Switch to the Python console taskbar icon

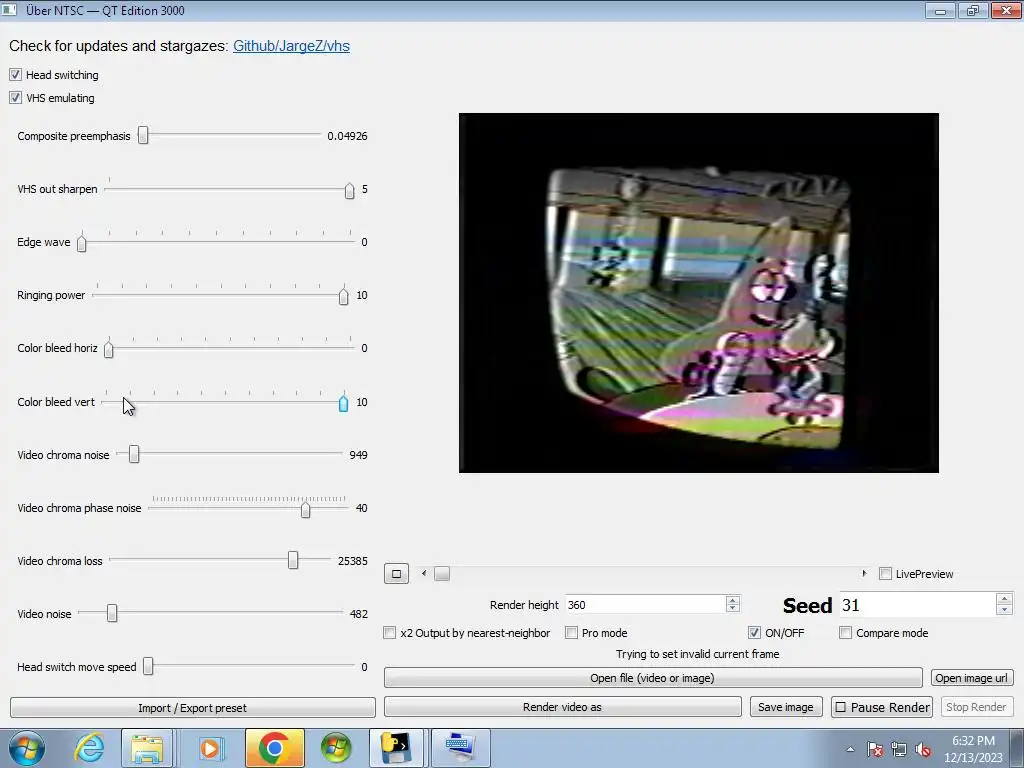pyautogui.click(x=396, y=748)
